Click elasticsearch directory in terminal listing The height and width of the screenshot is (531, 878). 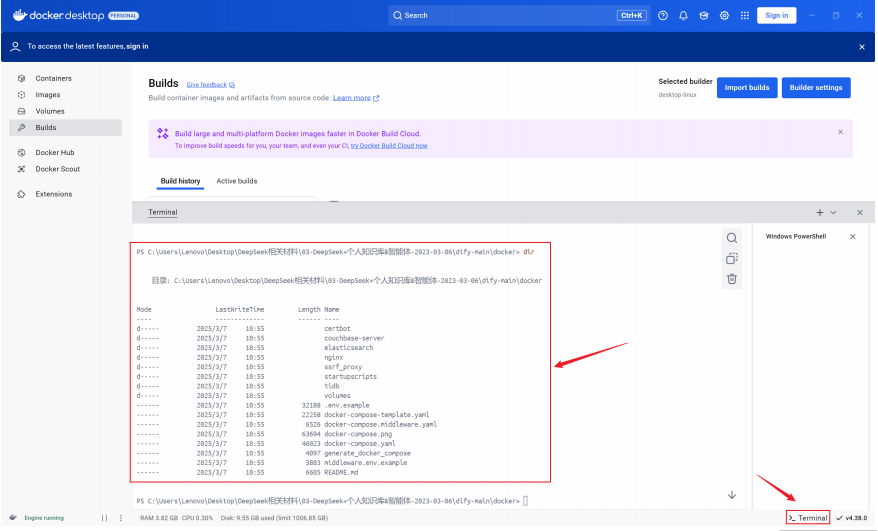[x=348, y=348]
